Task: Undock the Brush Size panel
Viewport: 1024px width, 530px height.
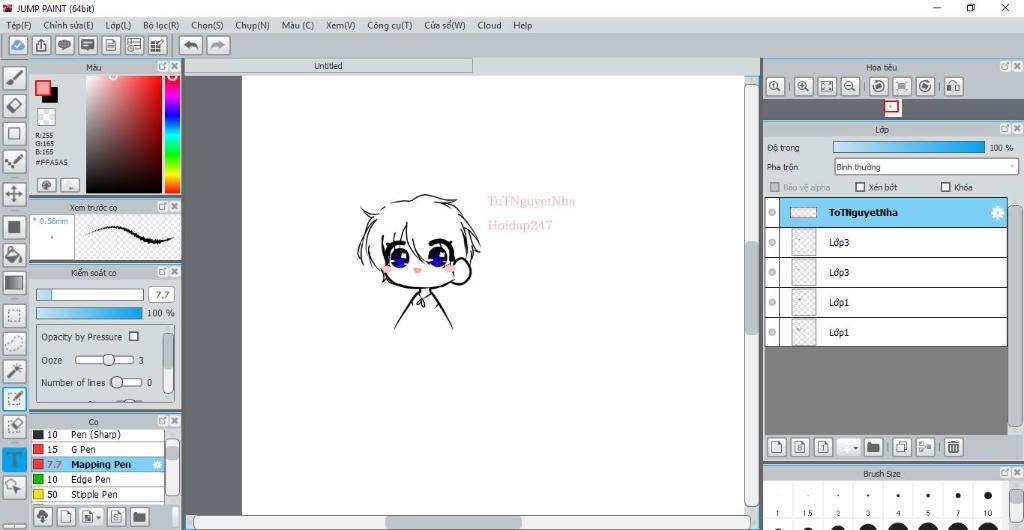Action: (1005, 473)
